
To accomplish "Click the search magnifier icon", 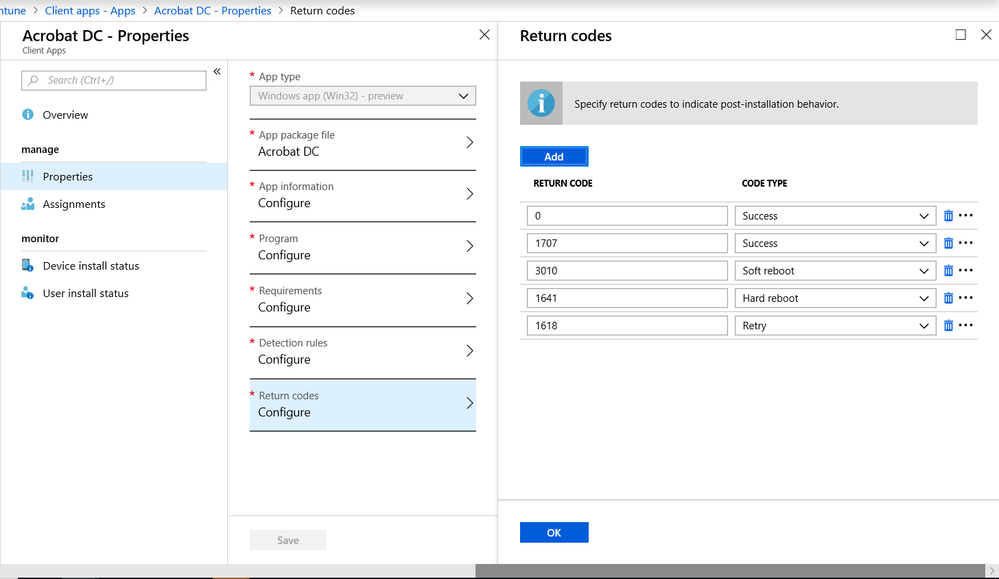I will [x=33, y=80].
